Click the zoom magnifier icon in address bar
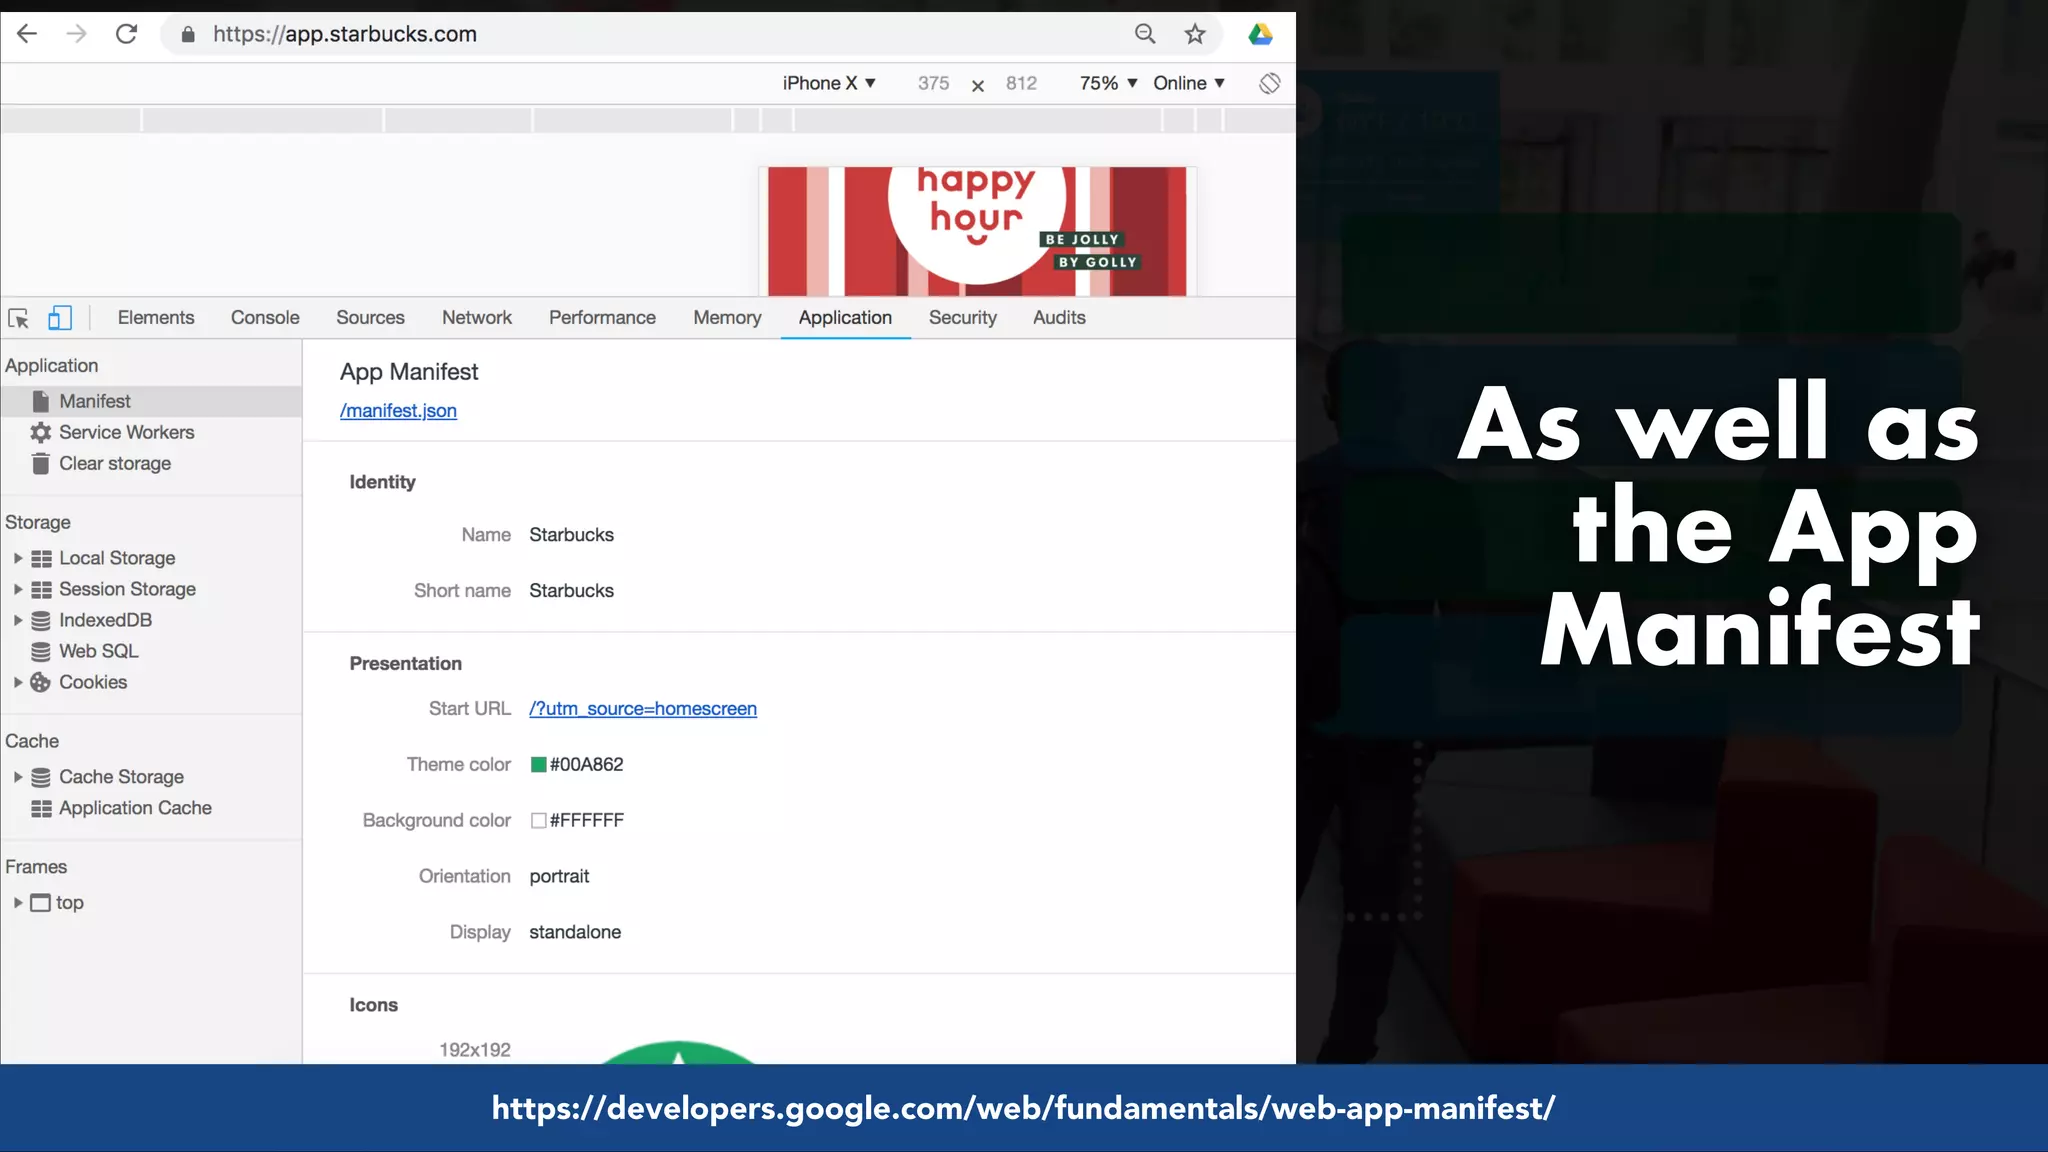This screenshot has height=1152, width=2048. coord(1145,34)
